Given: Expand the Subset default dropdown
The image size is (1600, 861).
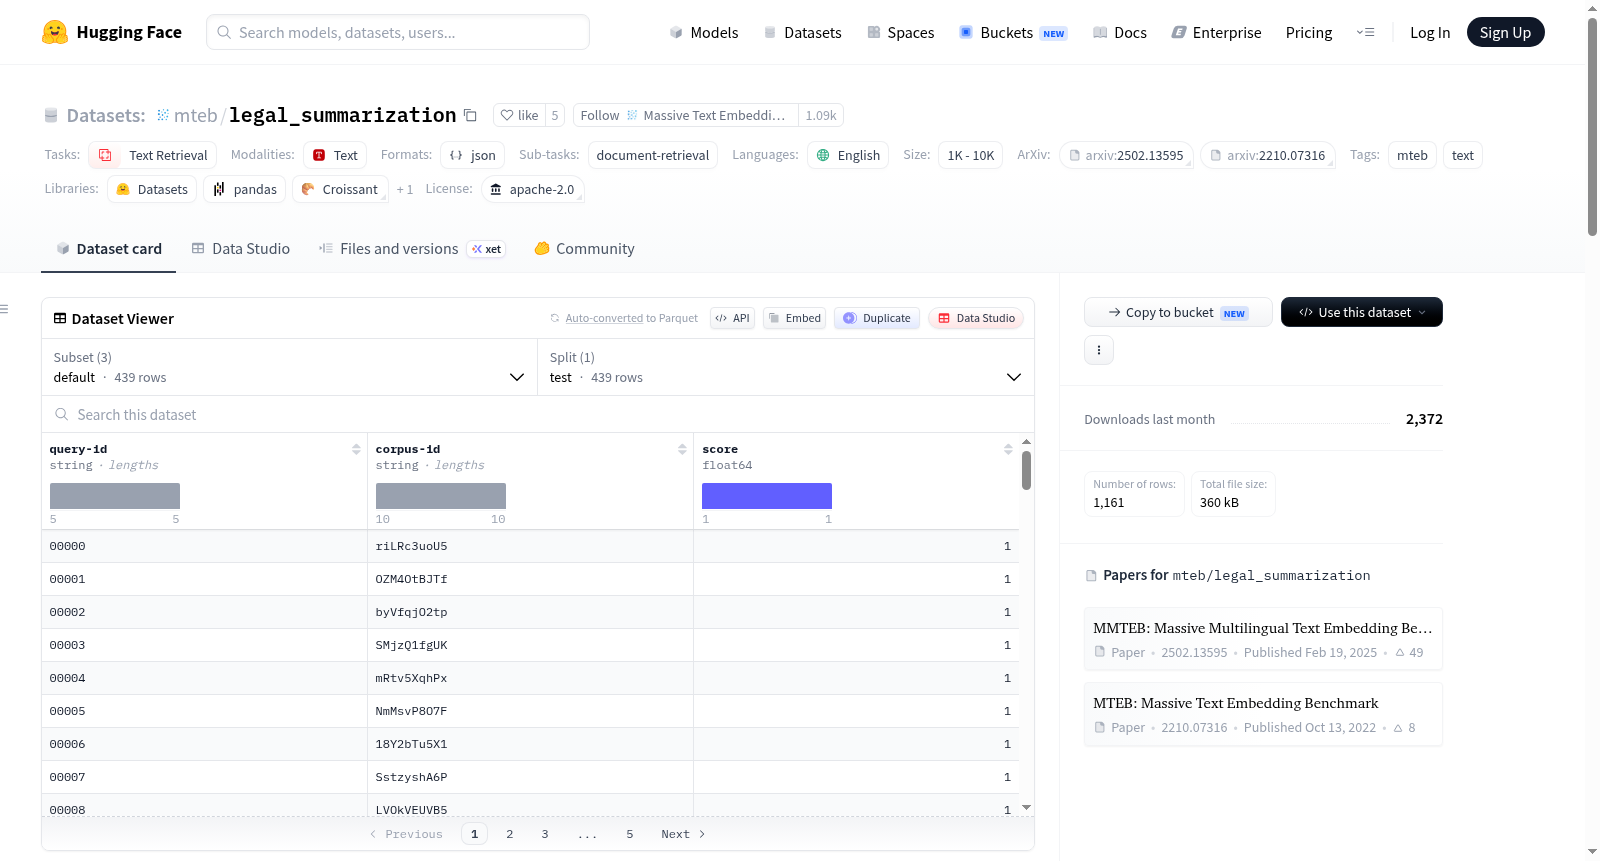Looking at the screenshot, I should [x=289, y=367].
